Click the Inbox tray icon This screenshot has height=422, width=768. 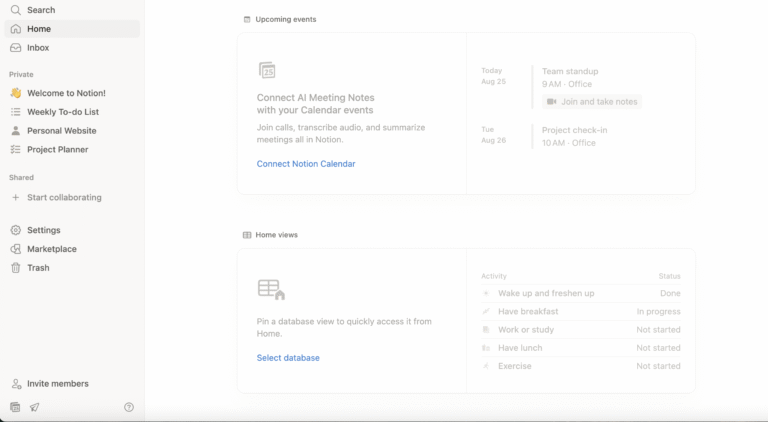(x=16, y=47)
